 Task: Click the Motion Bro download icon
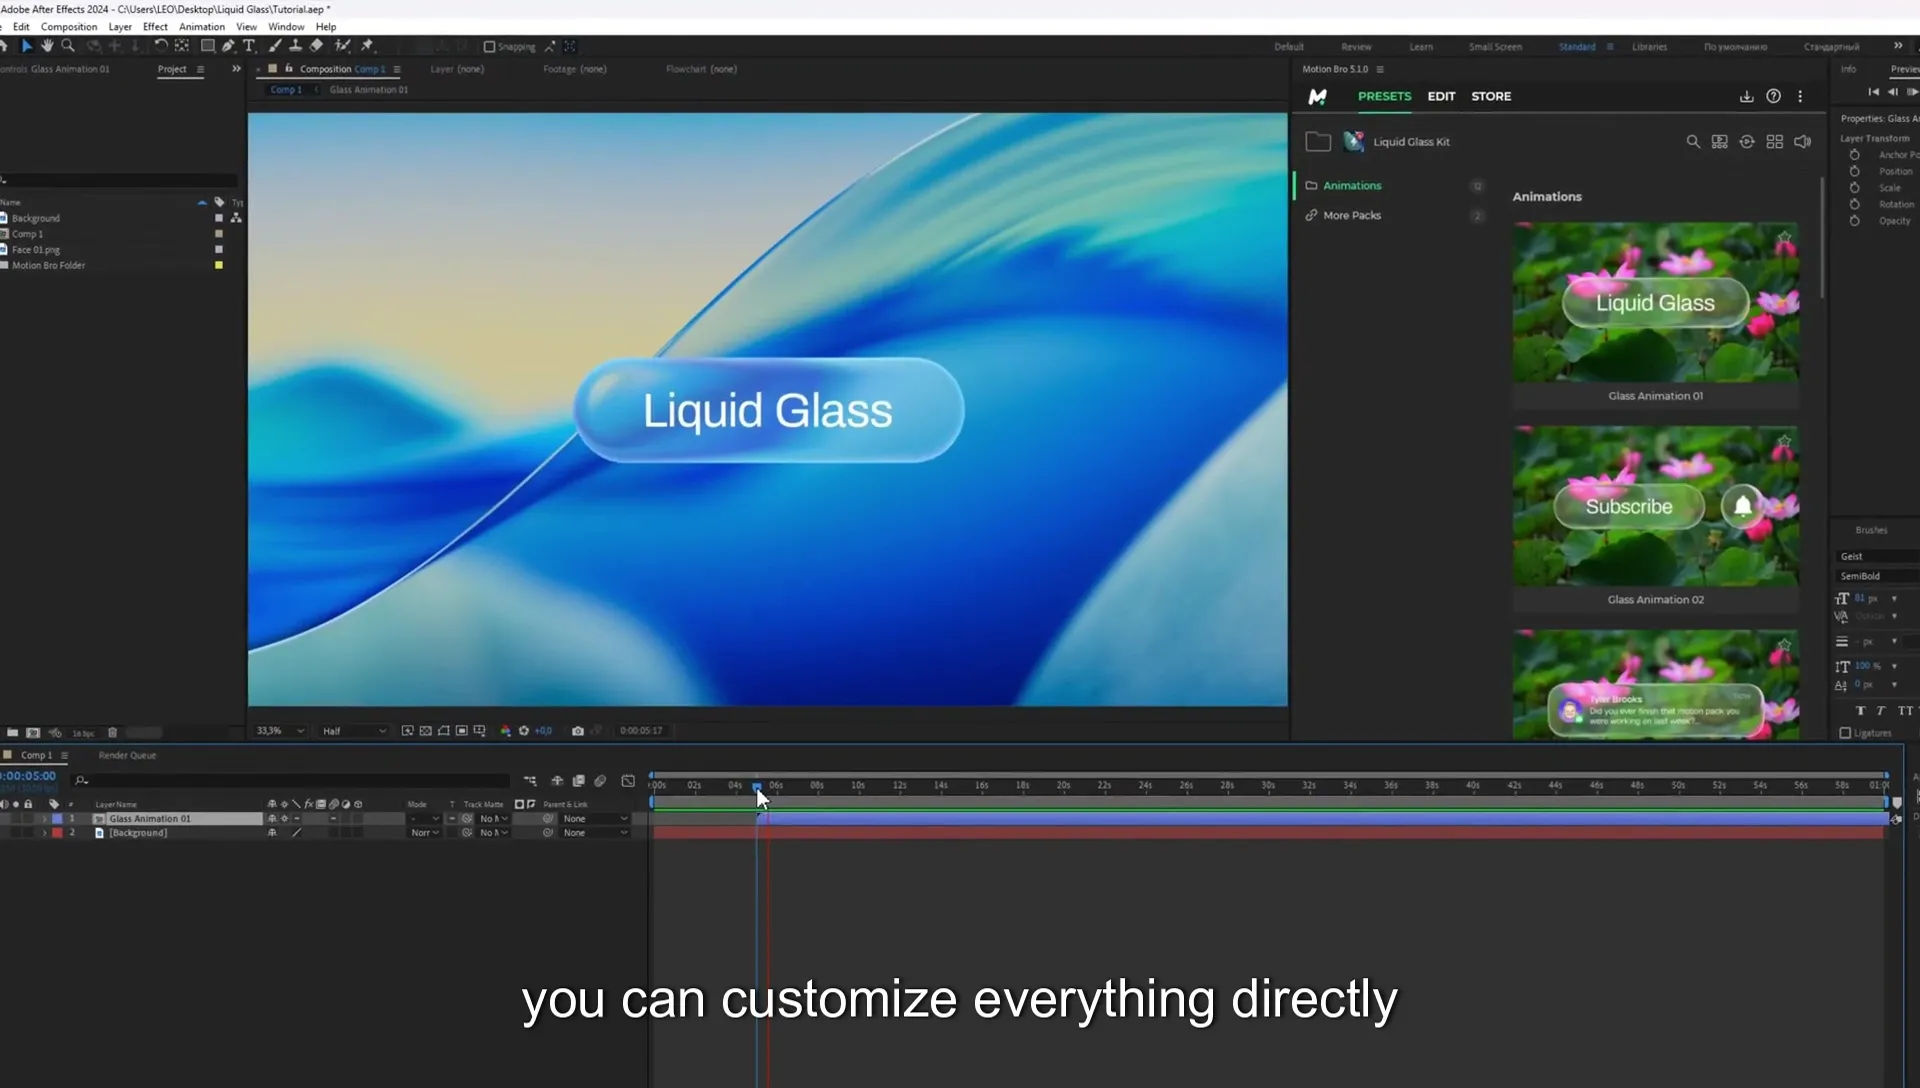pos(1746,96)
